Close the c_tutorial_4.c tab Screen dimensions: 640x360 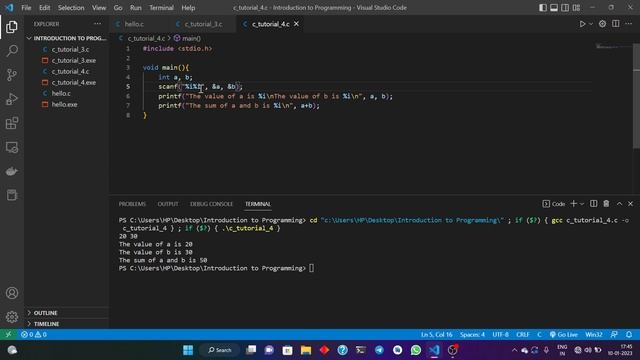point(296,24)
